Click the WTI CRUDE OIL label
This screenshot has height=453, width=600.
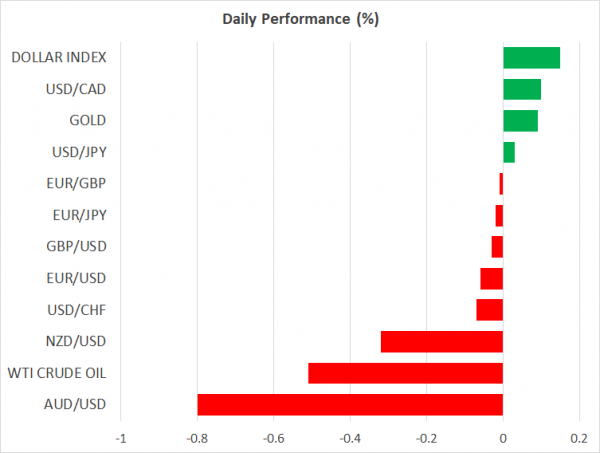pyautogui.click(x=57, y=373)
